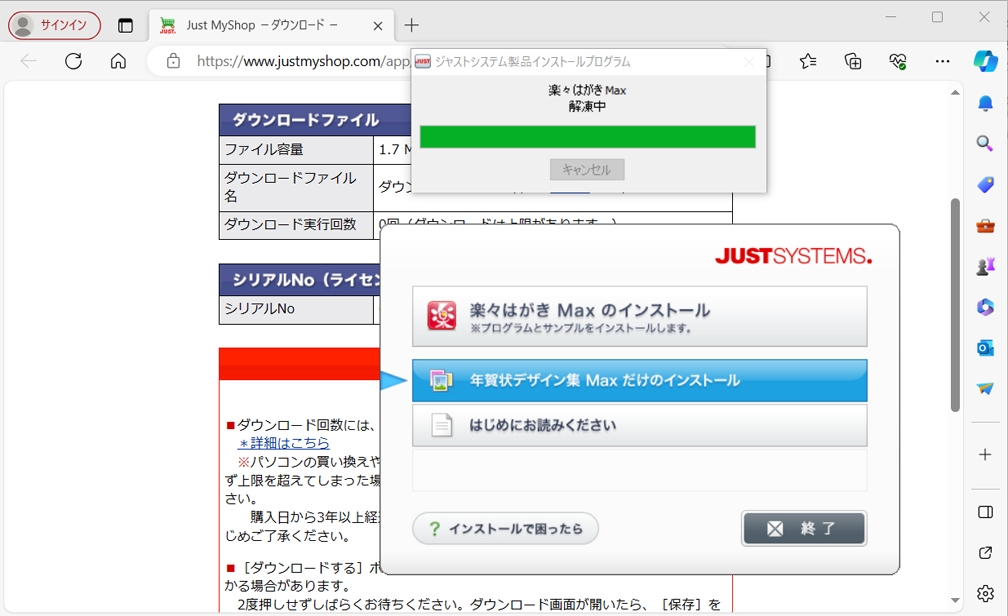The height and width of the screenshot is (616, 1008).
Task: Open Outlook in the sidebar
Action: [986, 348]
